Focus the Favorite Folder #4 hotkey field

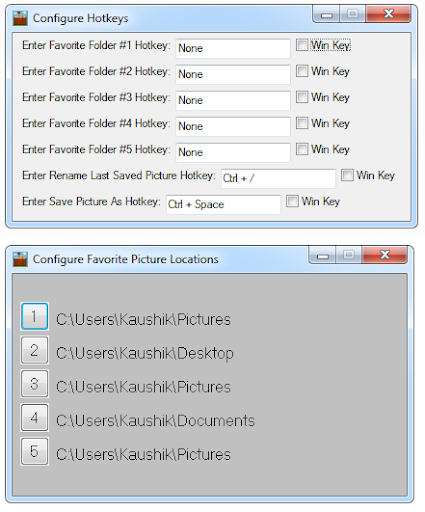(233, 126)
